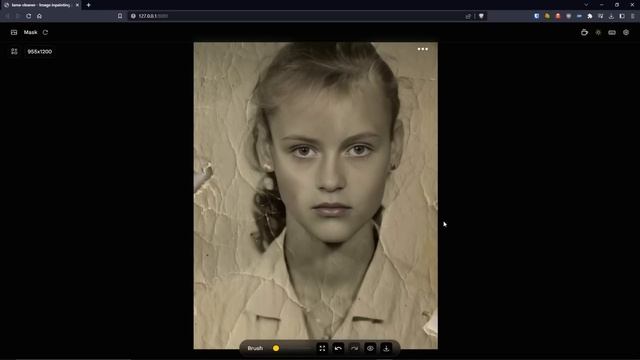Click the browser forward arrow
Viewport: 640px width, 360px height.
pyautogui.click(x=18, y=16)
